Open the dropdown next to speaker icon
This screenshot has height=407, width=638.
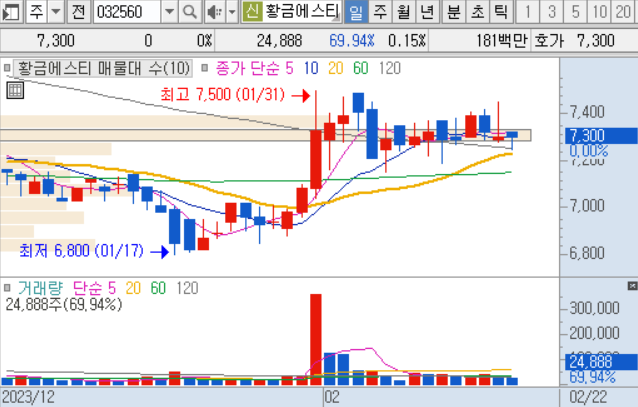pos(232,12)
